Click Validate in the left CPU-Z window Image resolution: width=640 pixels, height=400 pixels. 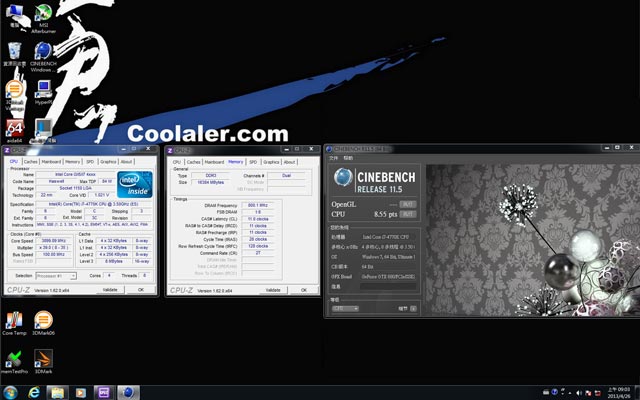(x=110, y=290)
